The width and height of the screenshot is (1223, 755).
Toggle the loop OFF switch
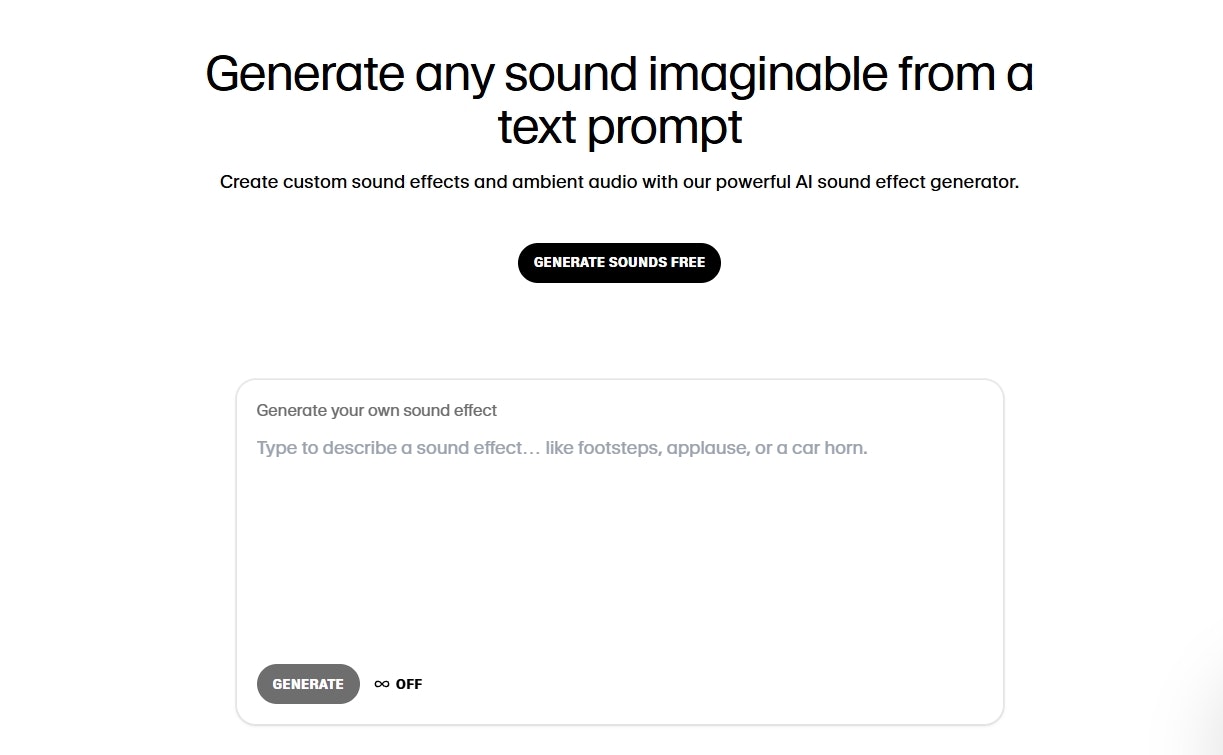click(398, 684)
